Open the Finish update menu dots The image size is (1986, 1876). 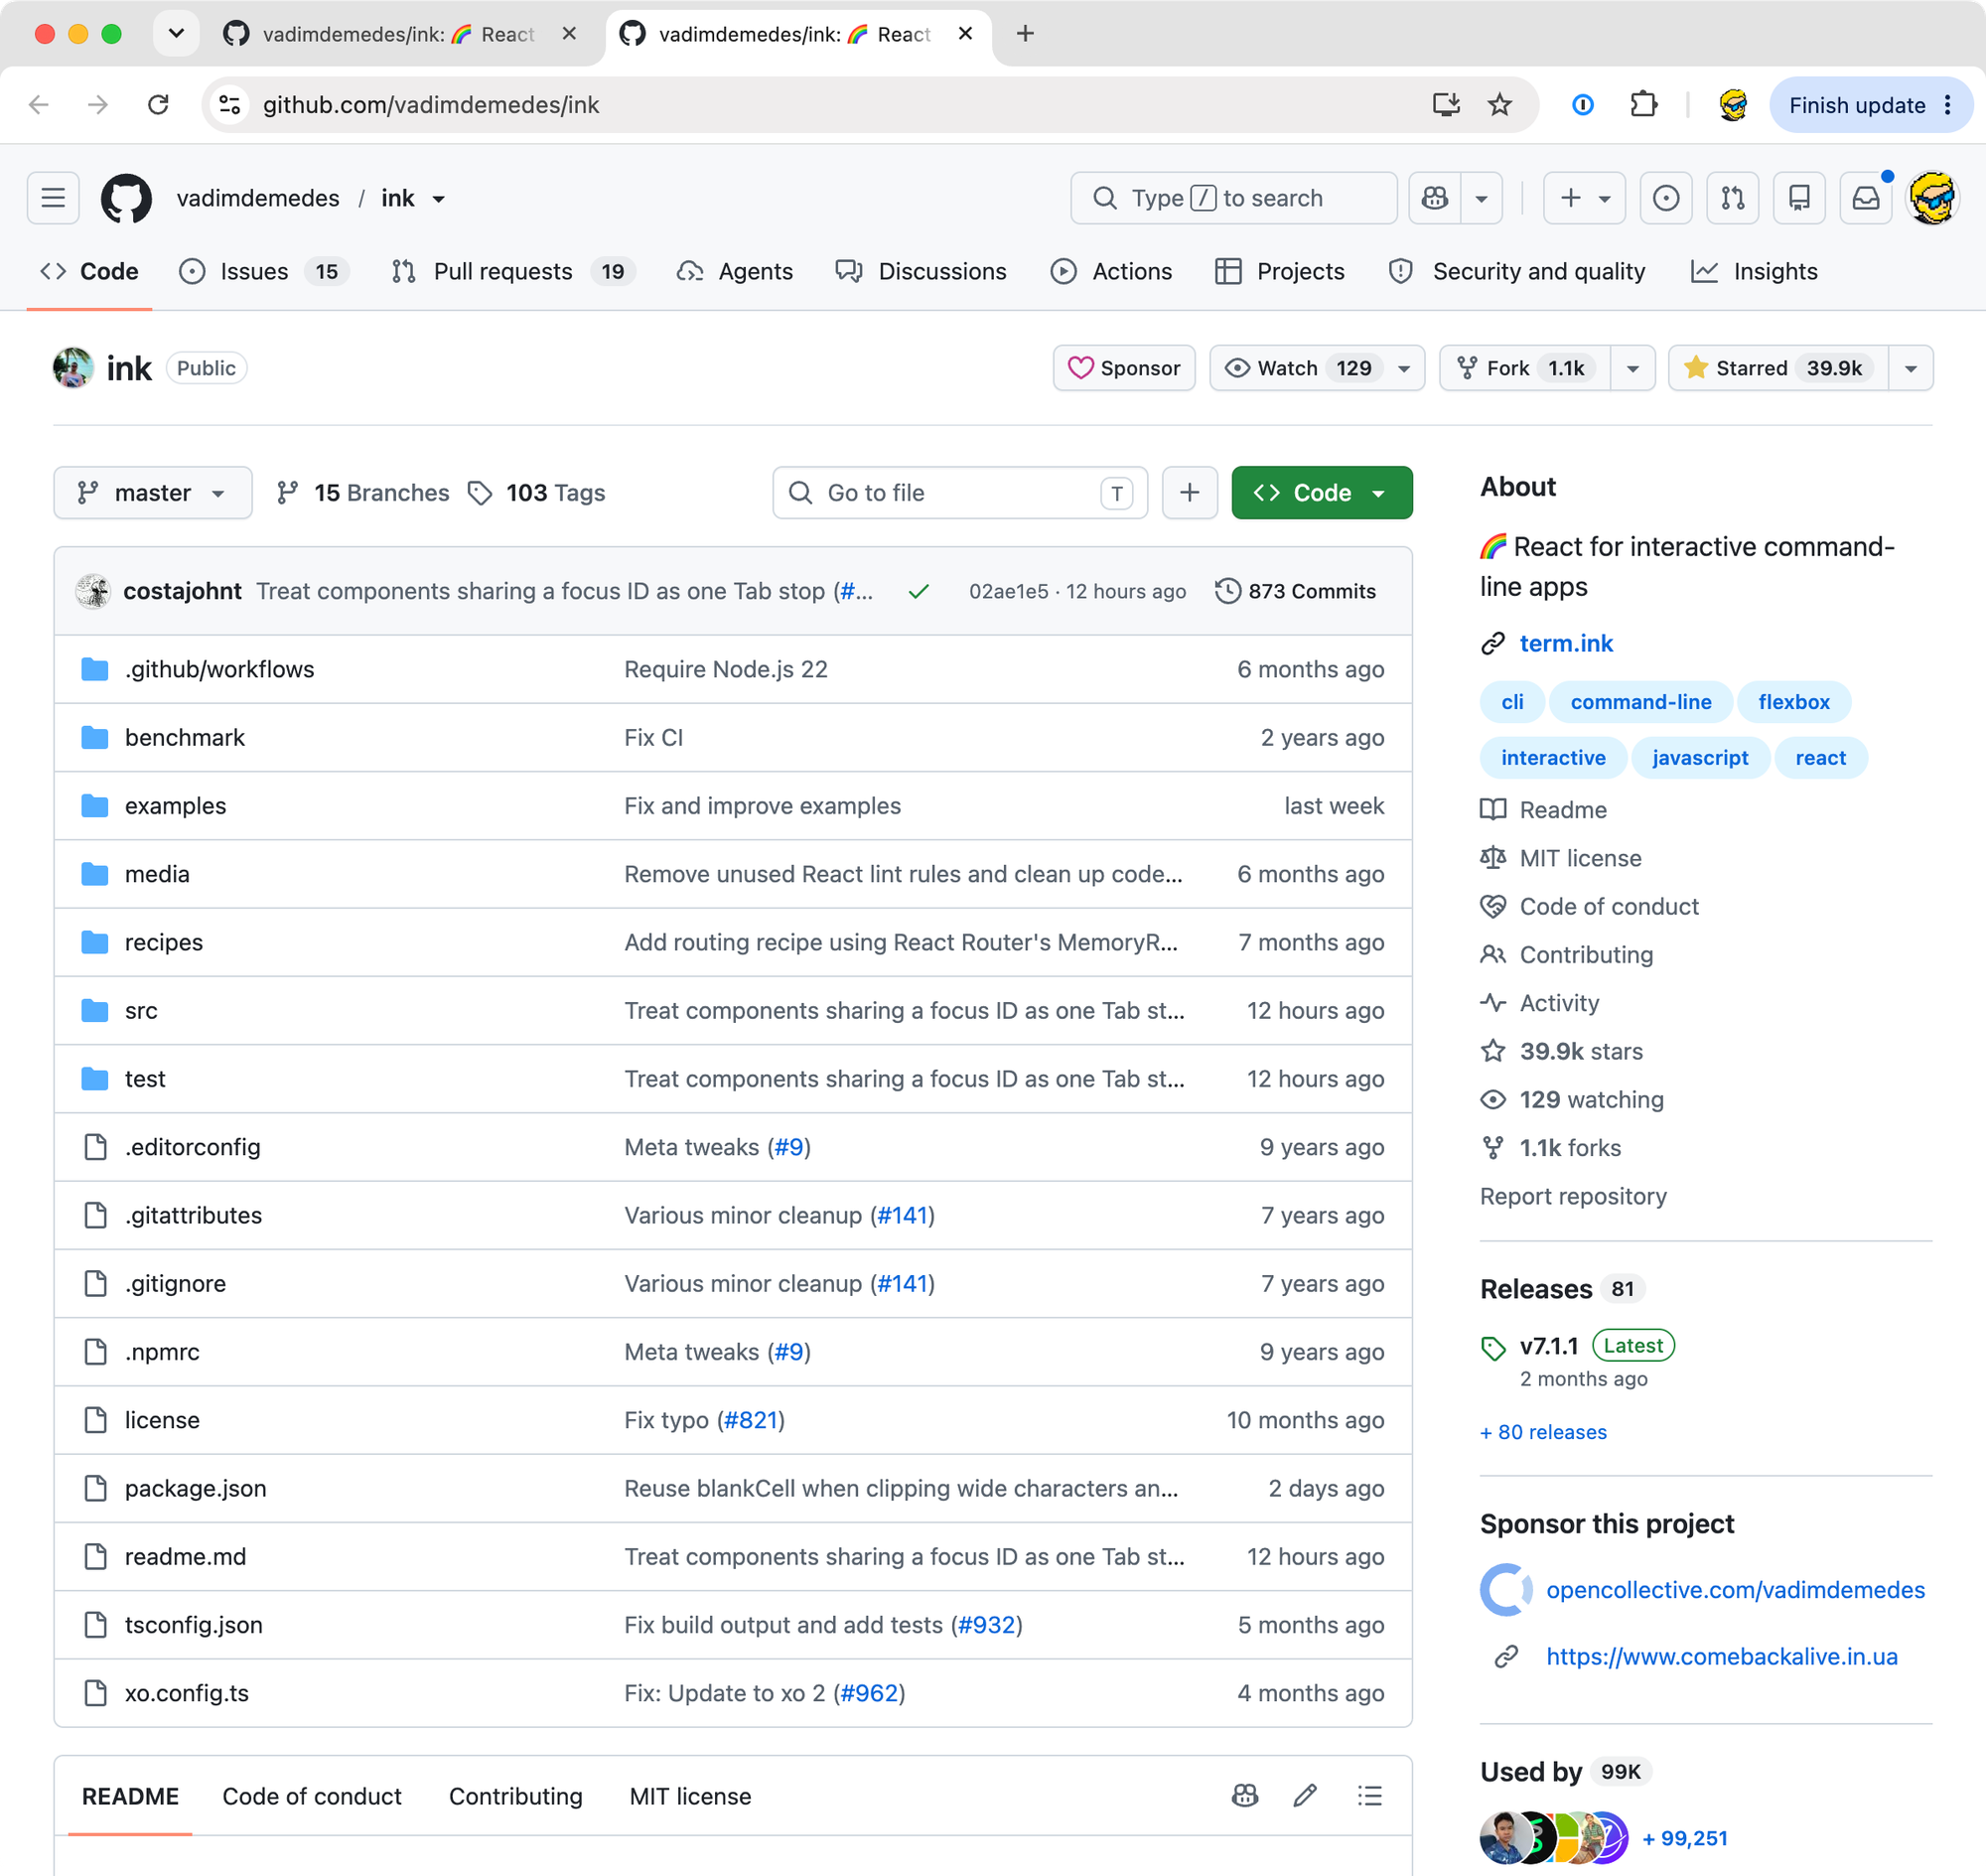point(1948,105)
